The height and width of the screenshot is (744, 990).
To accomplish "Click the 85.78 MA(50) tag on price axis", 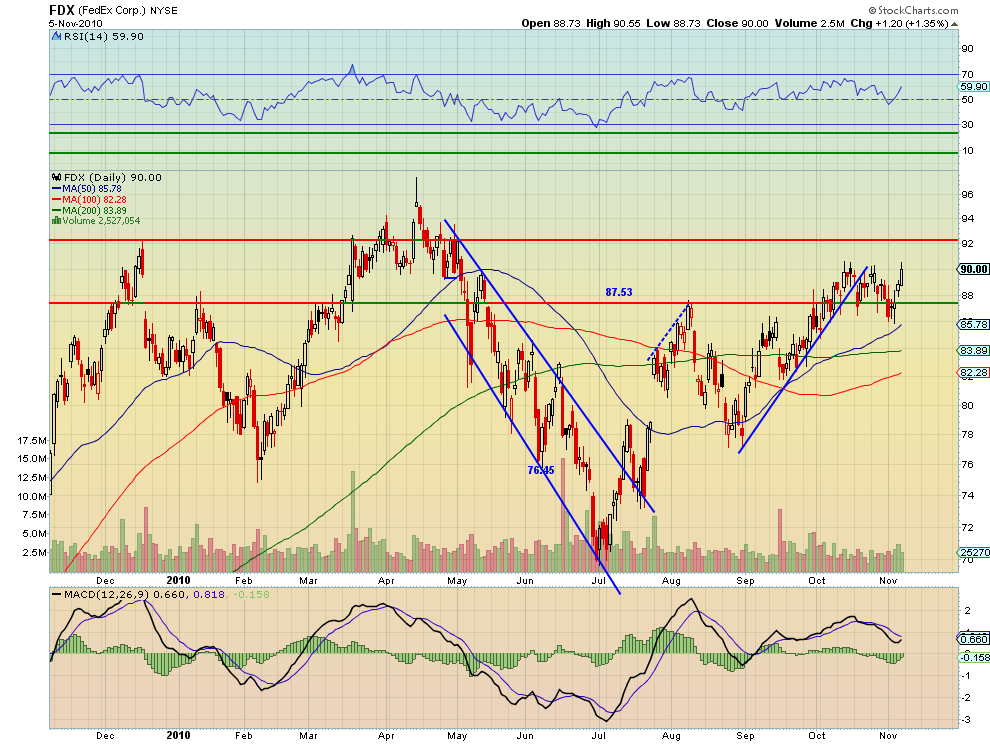I will pyautogui.click(x=973, y=324).
